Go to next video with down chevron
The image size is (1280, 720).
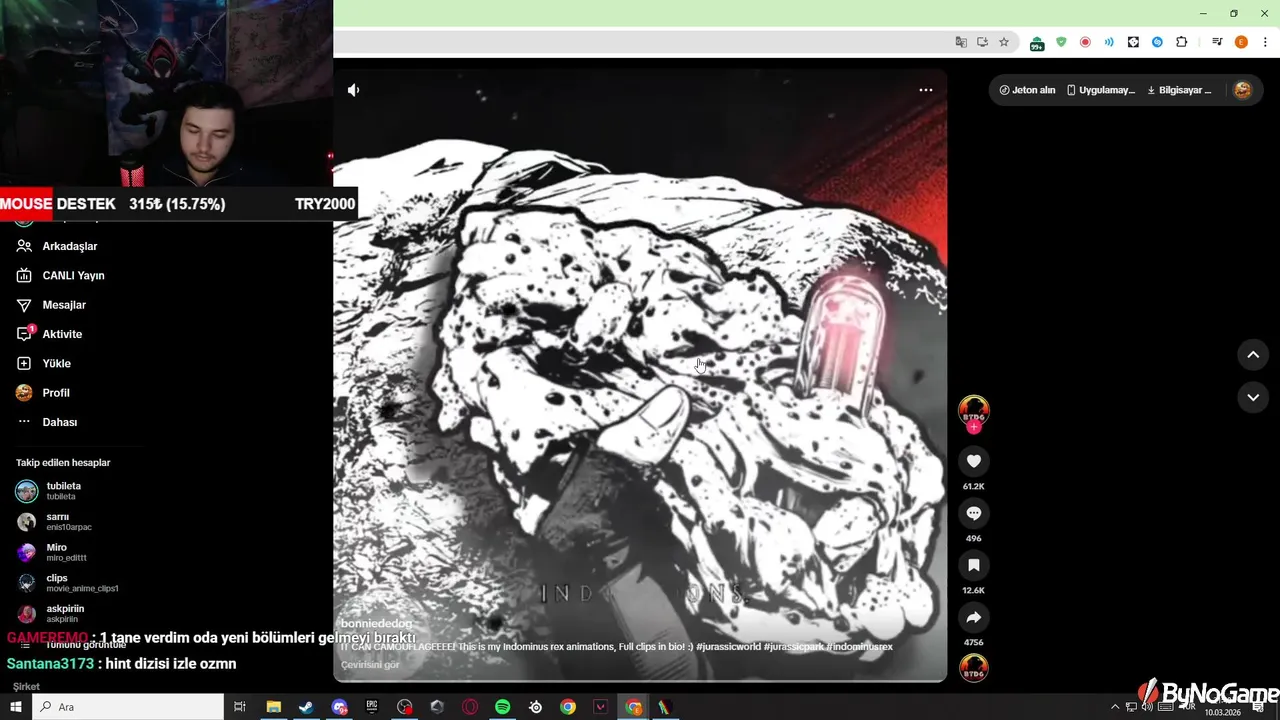coord(1253,397)
